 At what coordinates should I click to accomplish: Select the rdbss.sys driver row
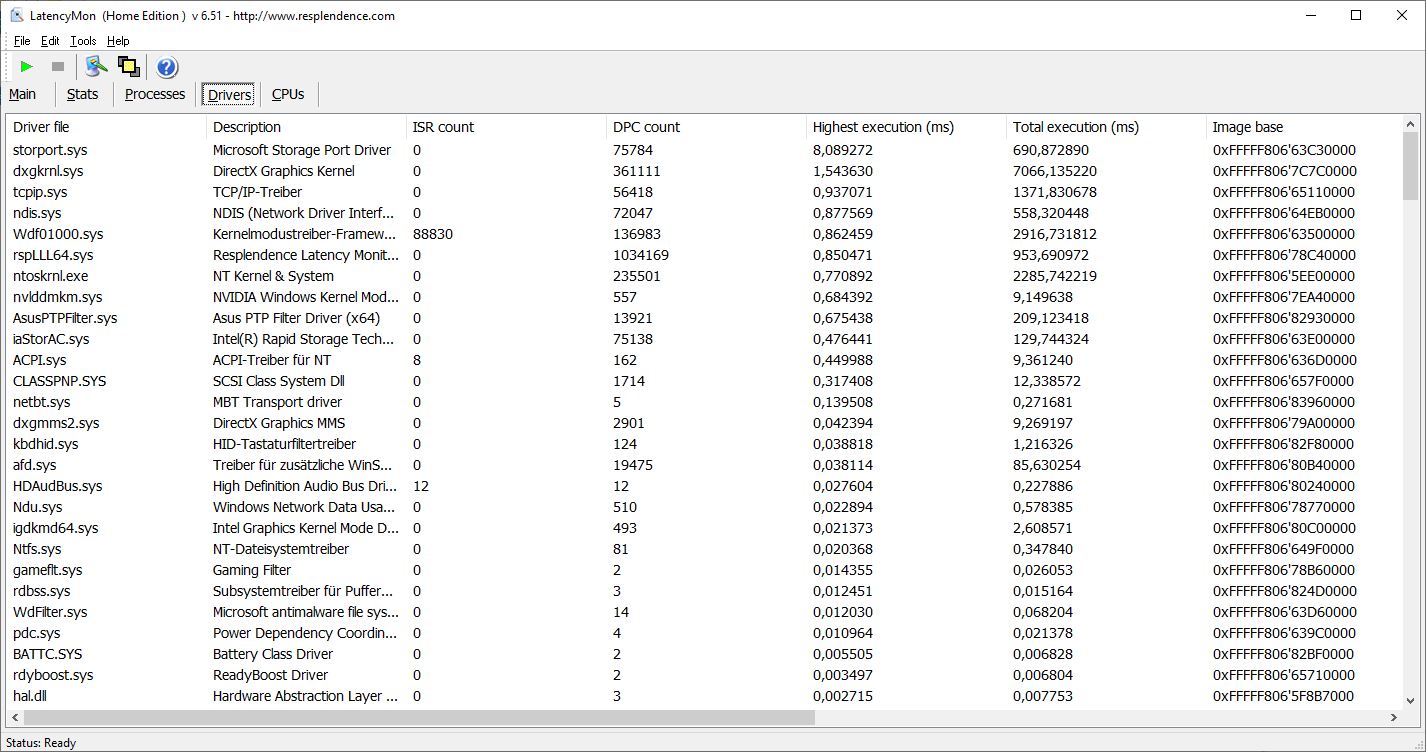[704, 591]
